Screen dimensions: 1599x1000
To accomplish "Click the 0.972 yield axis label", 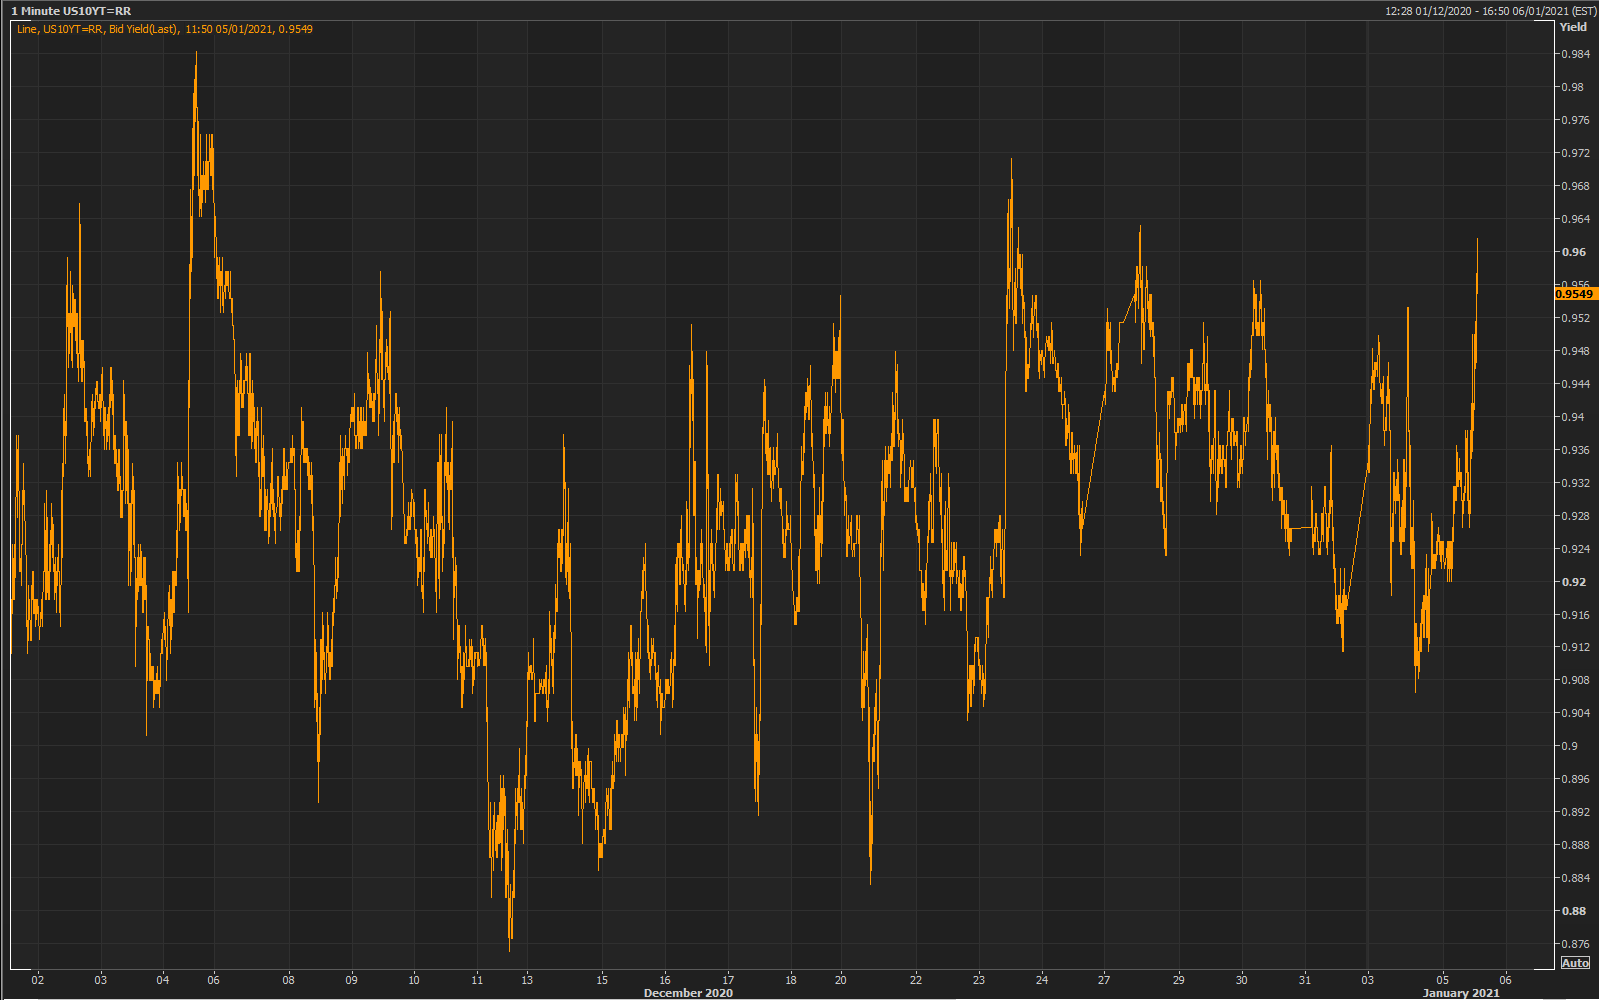I will [1576, 153].
